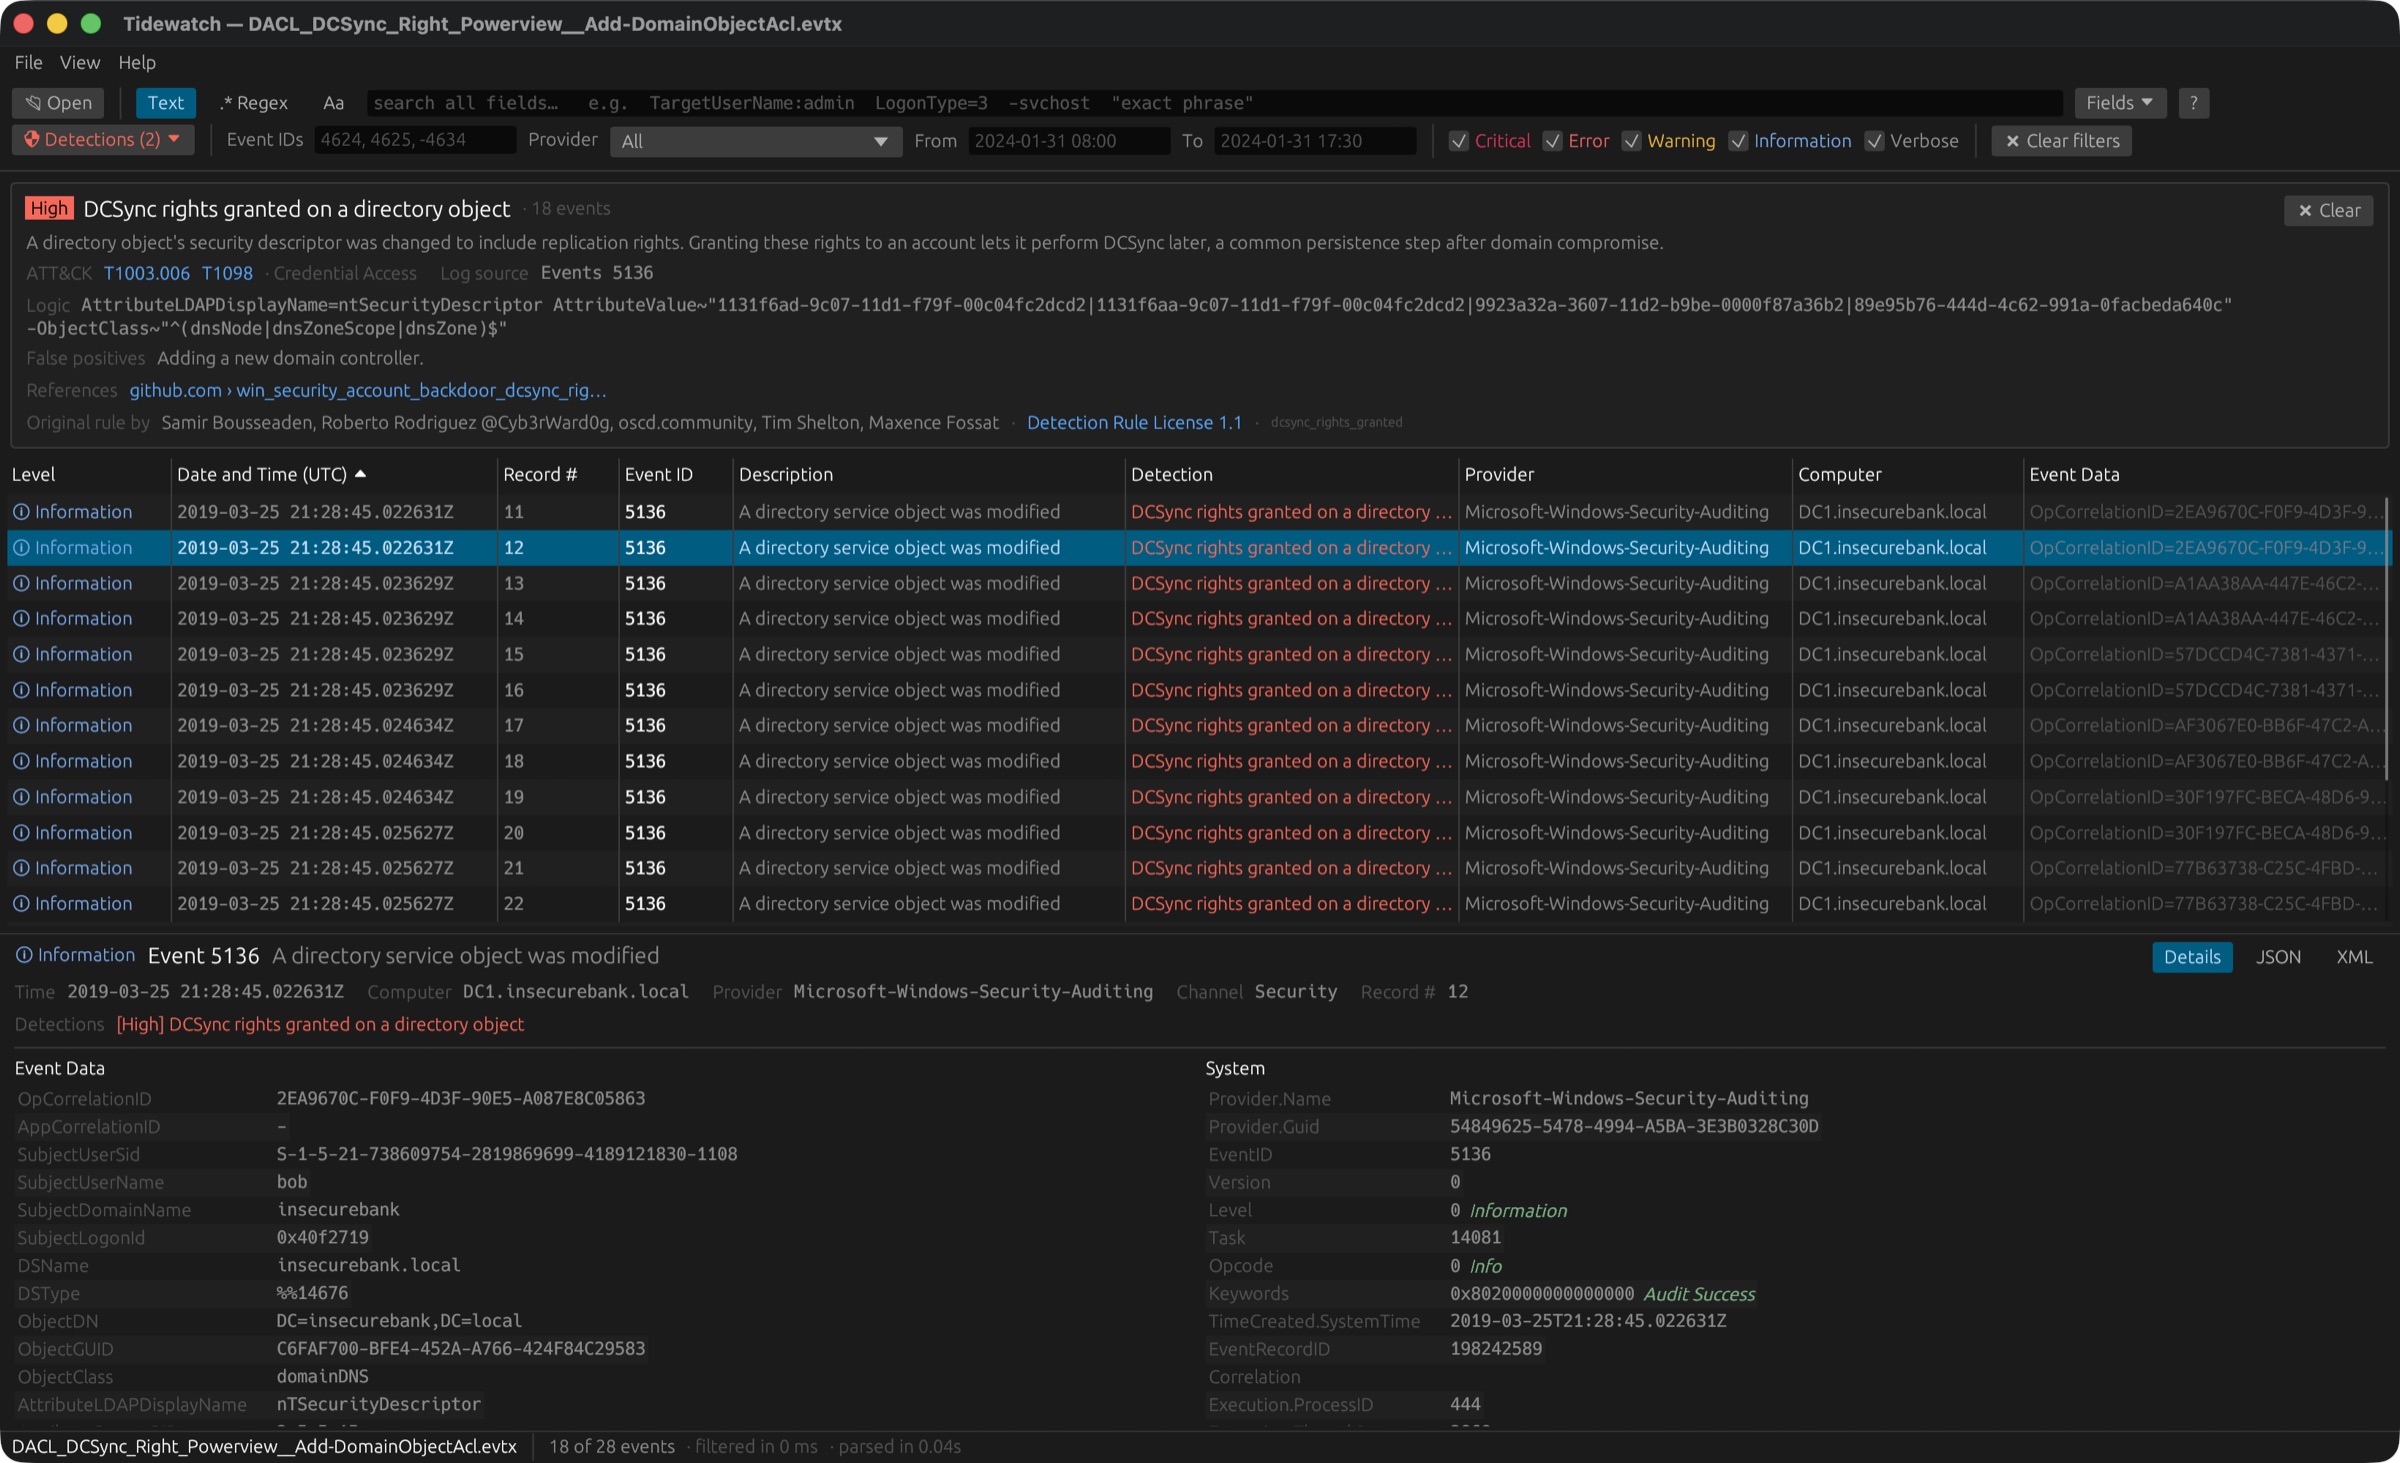Open ATT&CK technique T1003.006 link
The image size is (2400, 1463).
click(x=147, y=273)
